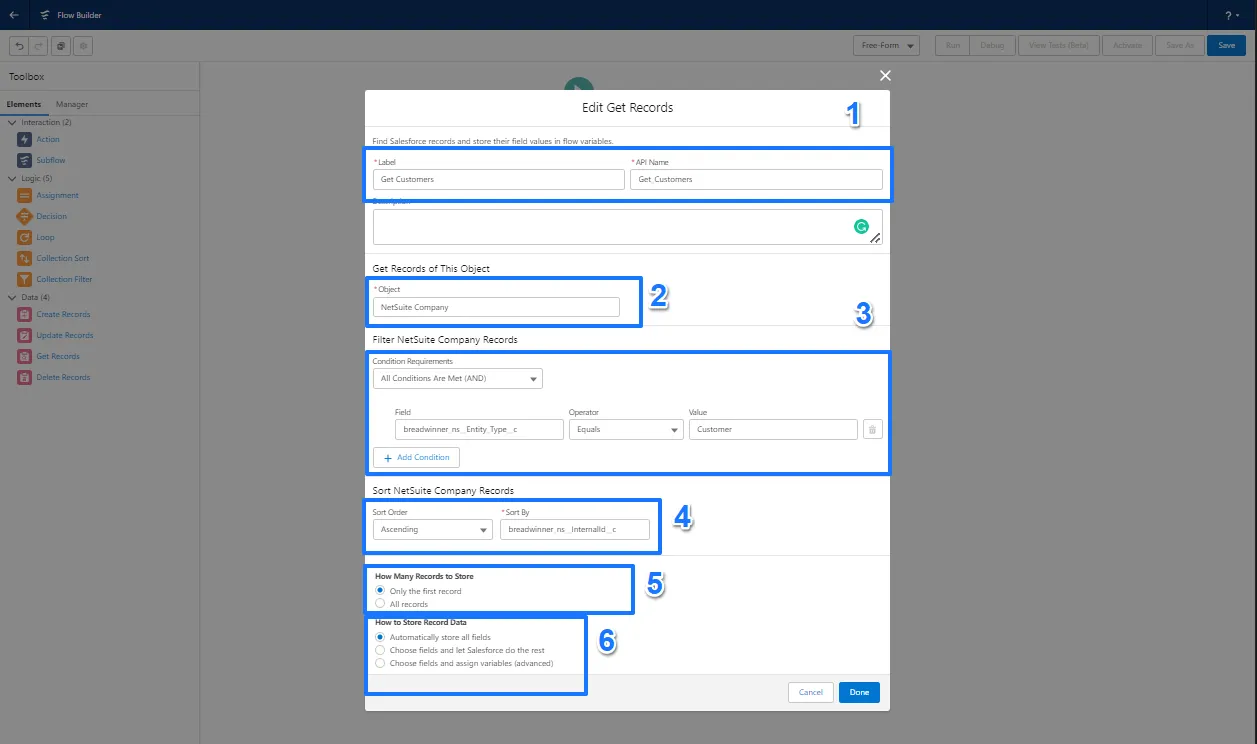
Task: Click the back arrow in the header
Action: (x=14, y=15)
